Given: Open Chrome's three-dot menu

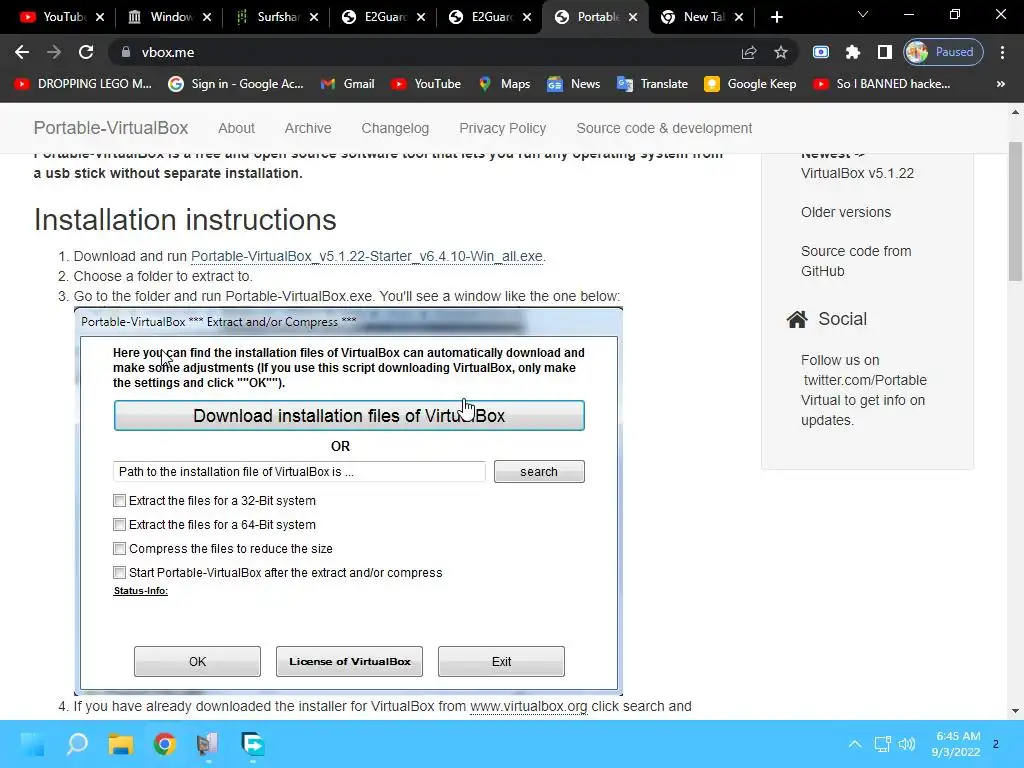Looking at the screenshot, I should pos(1002,52).
